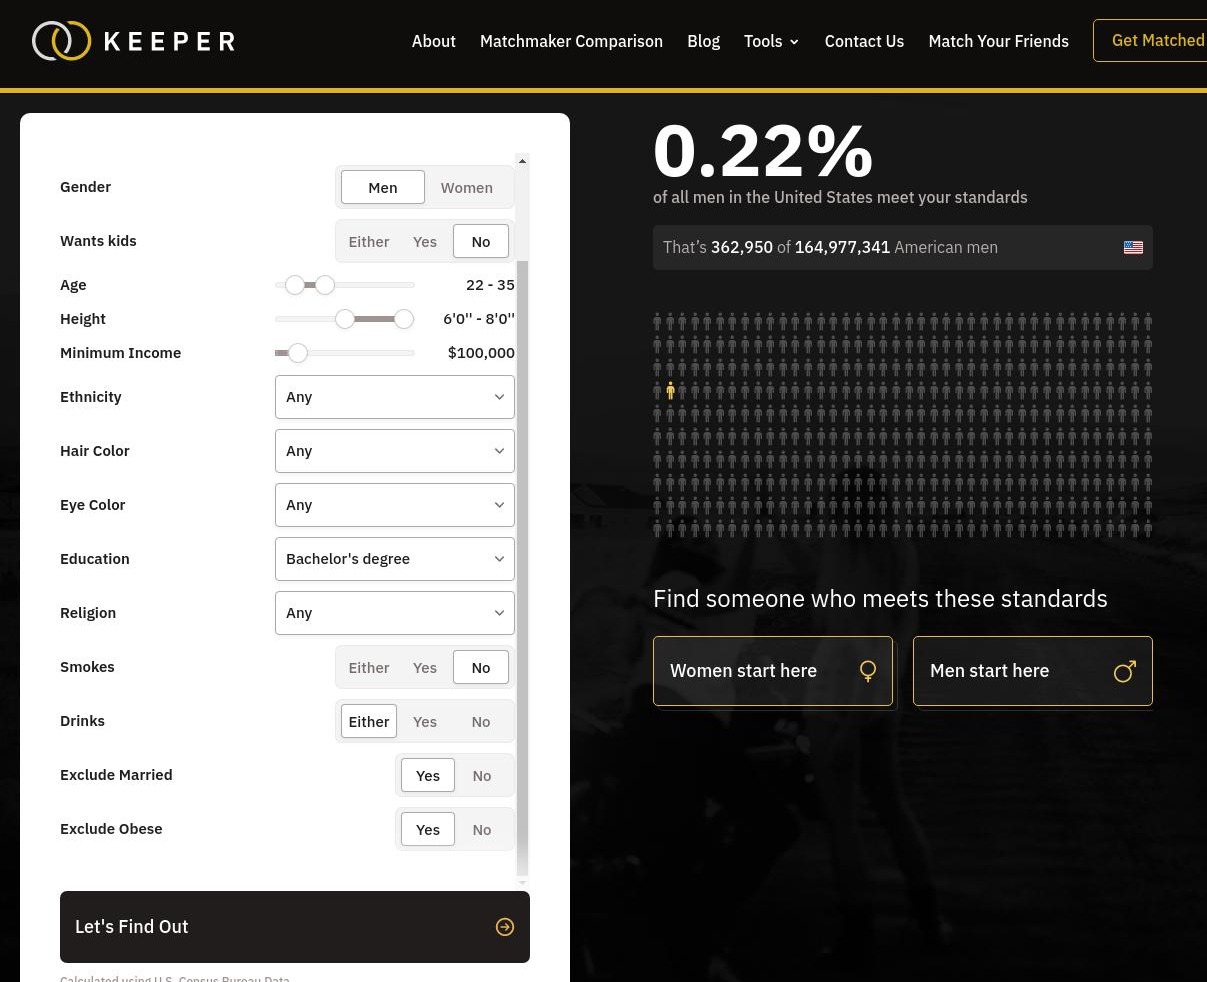This screenshot has width=1207, height=982.
Task: Click Let's Find Out button
Action: pos(295,927)
